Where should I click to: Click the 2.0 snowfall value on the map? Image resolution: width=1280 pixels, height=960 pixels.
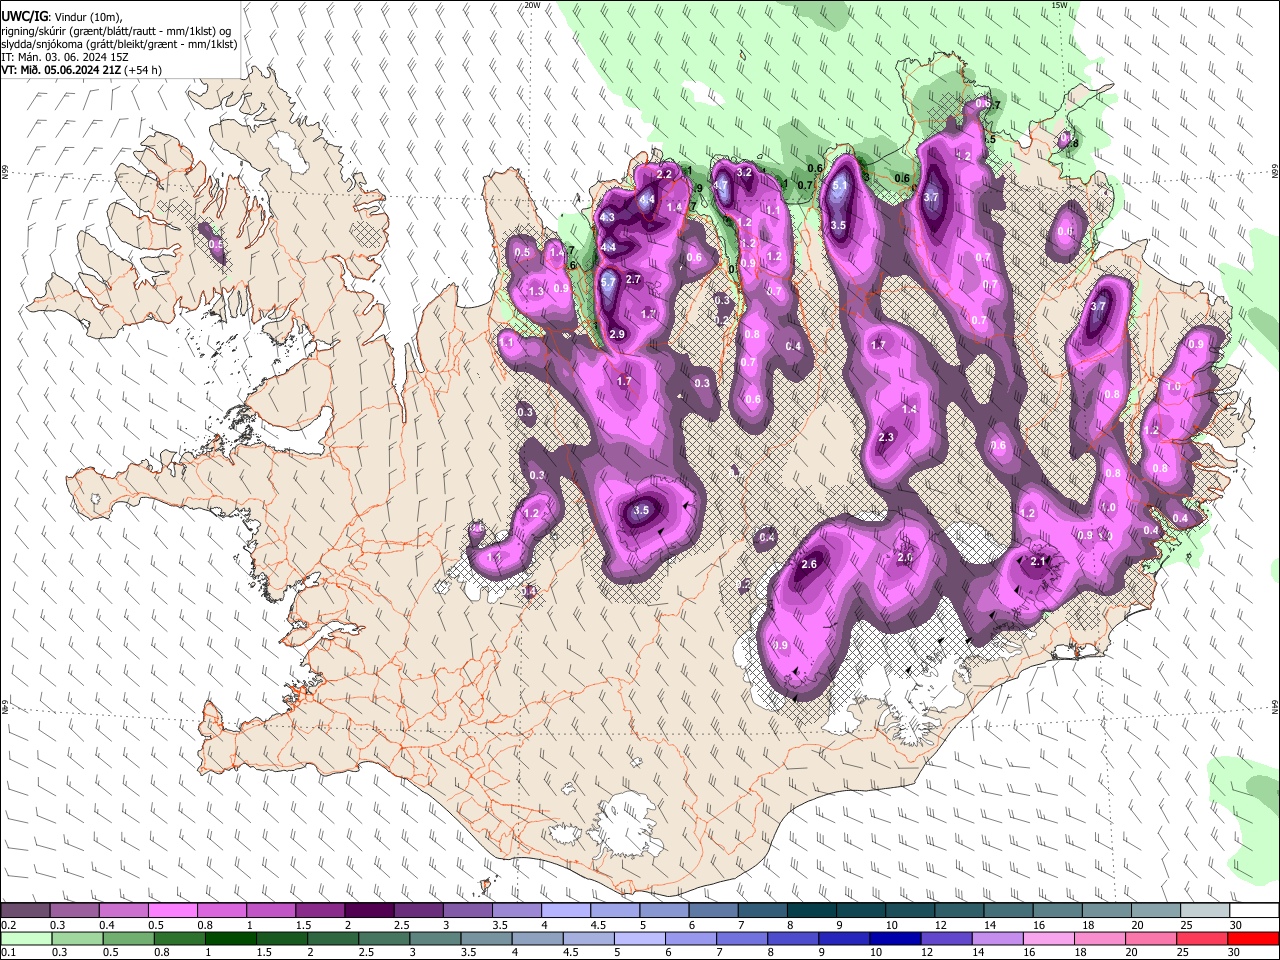906,557
